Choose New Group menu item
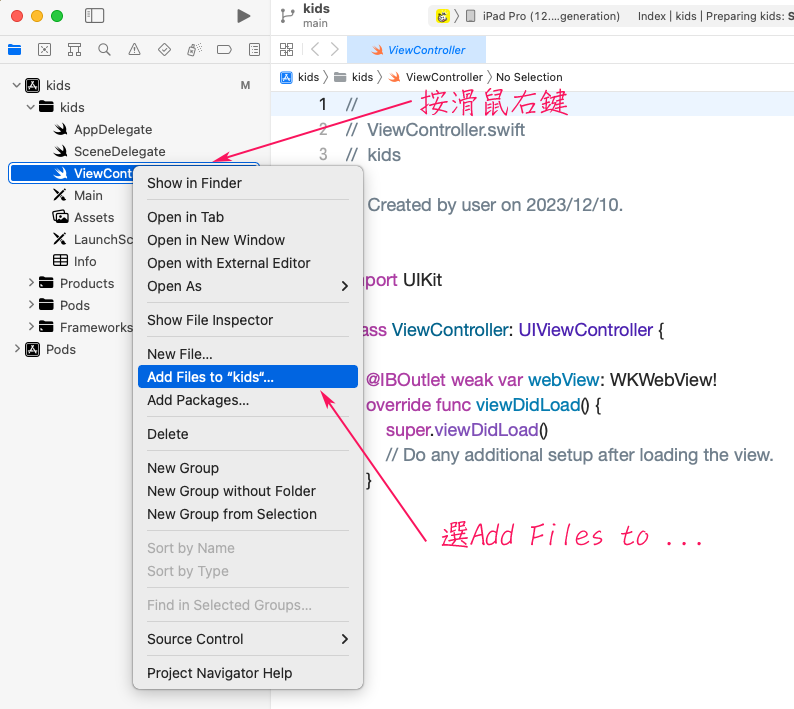 (248, 467)
